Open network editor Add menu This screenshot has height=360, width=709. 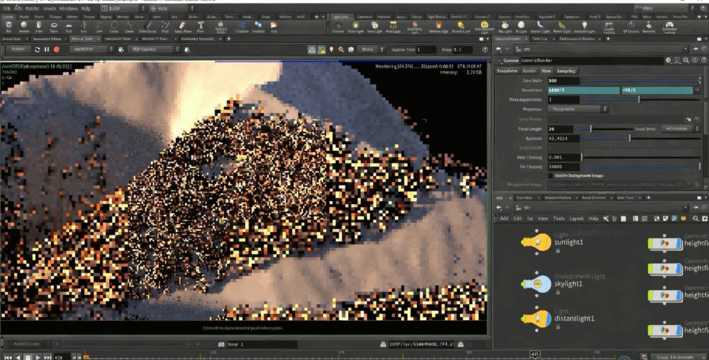pyautogui.click(x=504, y=219)
